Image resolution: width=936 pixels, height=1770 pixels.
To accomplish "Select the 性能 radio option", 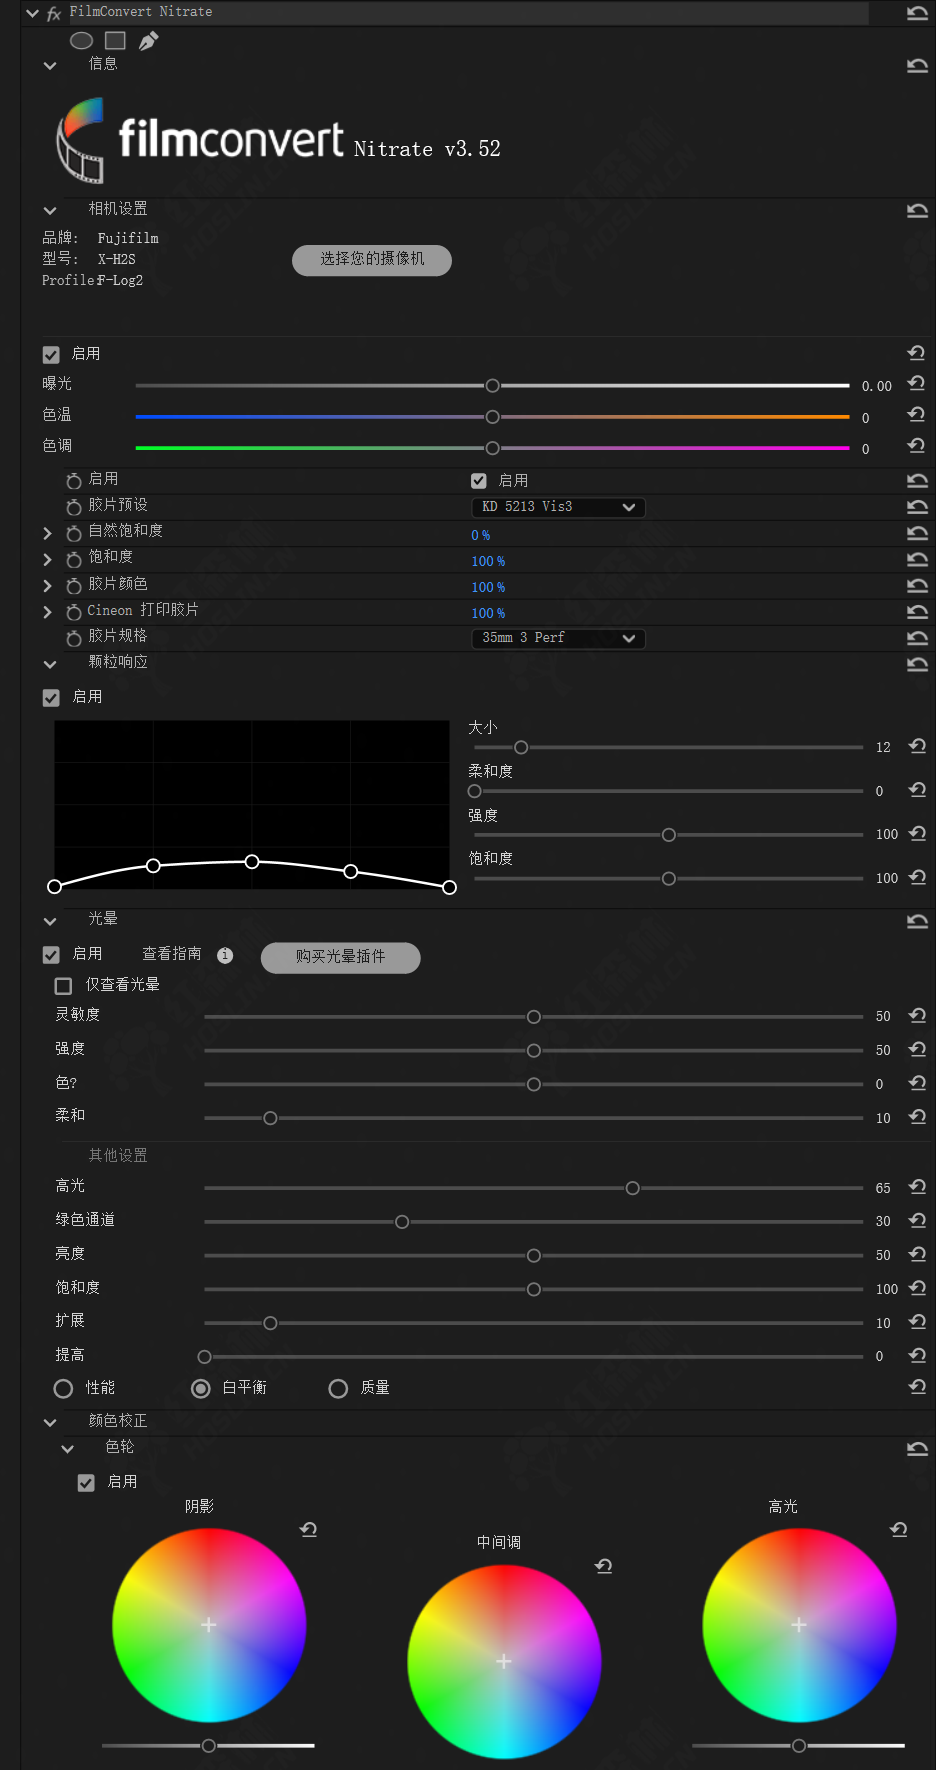I will point(63,1389).
